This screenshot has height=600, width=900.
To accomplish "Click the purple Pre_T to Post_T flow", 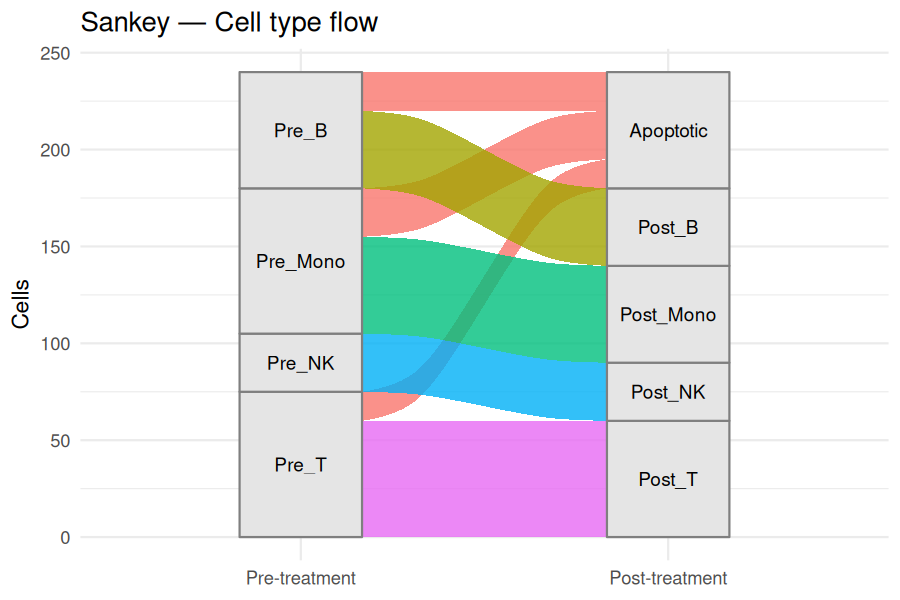I will pyautogui.click(x=484, y=479).
